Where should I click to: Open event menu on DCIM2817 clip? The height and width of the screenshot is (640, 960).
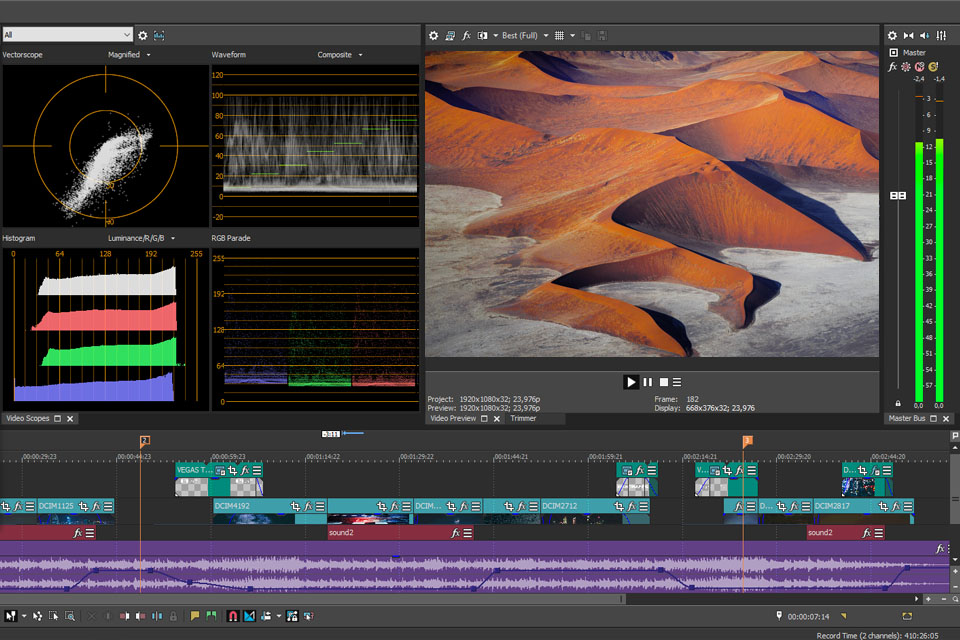click(908, 506)
